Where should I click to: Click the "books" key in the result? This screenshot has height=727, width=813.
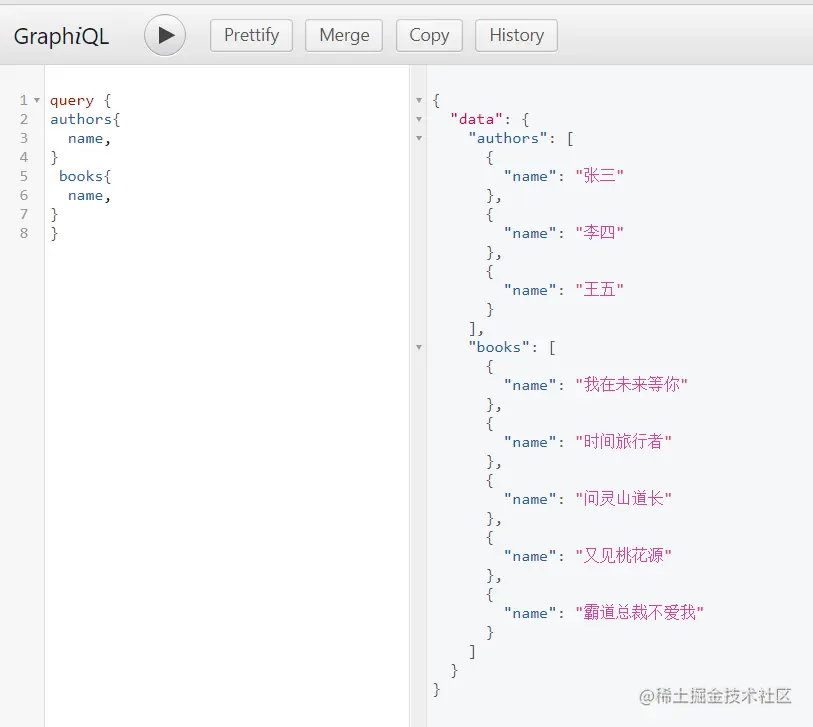499,347
